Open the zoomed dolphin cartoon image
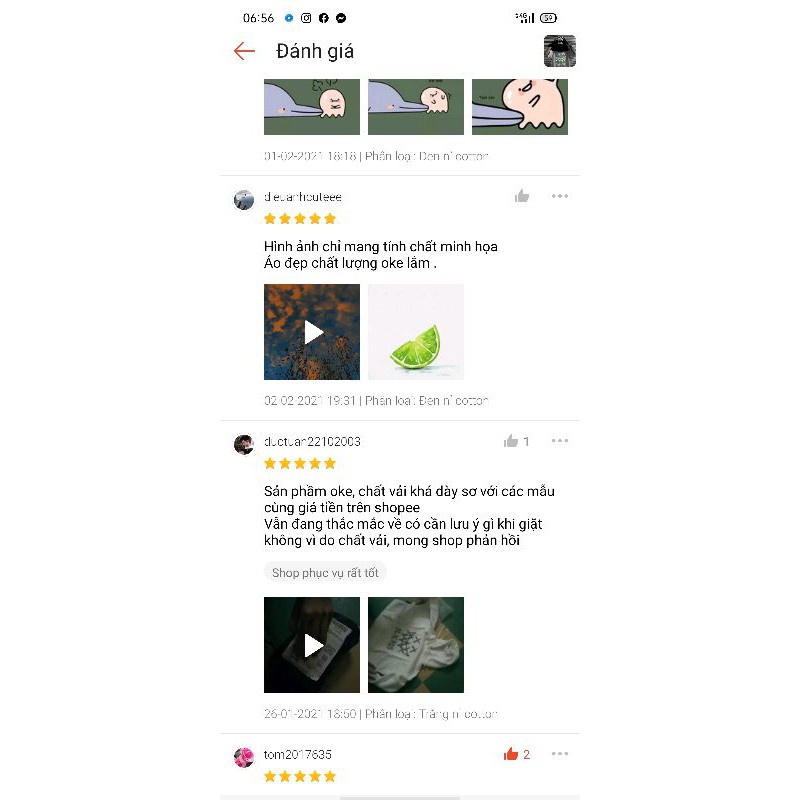 tap(520, 107)
